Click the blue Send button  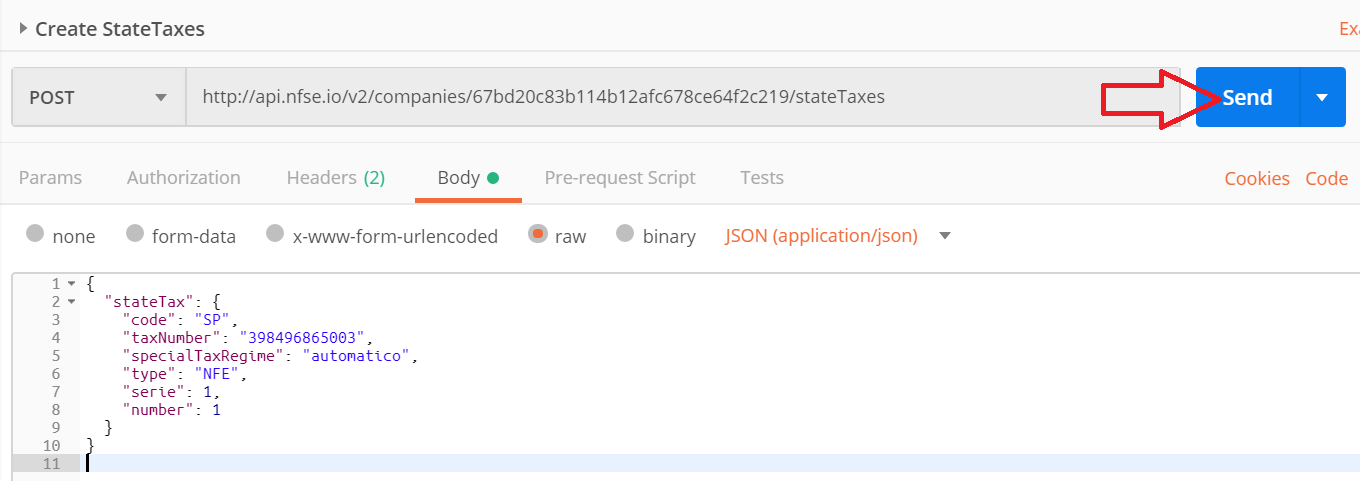(x=1247, y=98)
